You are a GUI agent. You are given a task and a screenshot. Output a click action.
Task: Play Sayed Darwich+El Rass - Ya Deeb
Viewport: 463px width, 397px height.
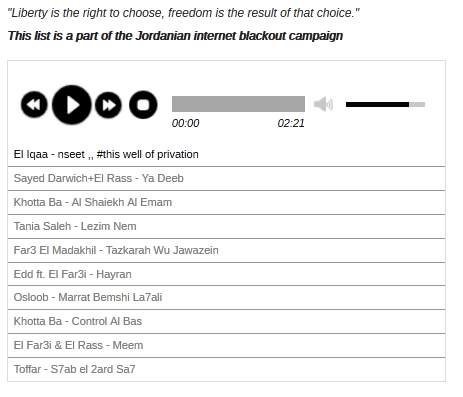(x=226, y=178)
